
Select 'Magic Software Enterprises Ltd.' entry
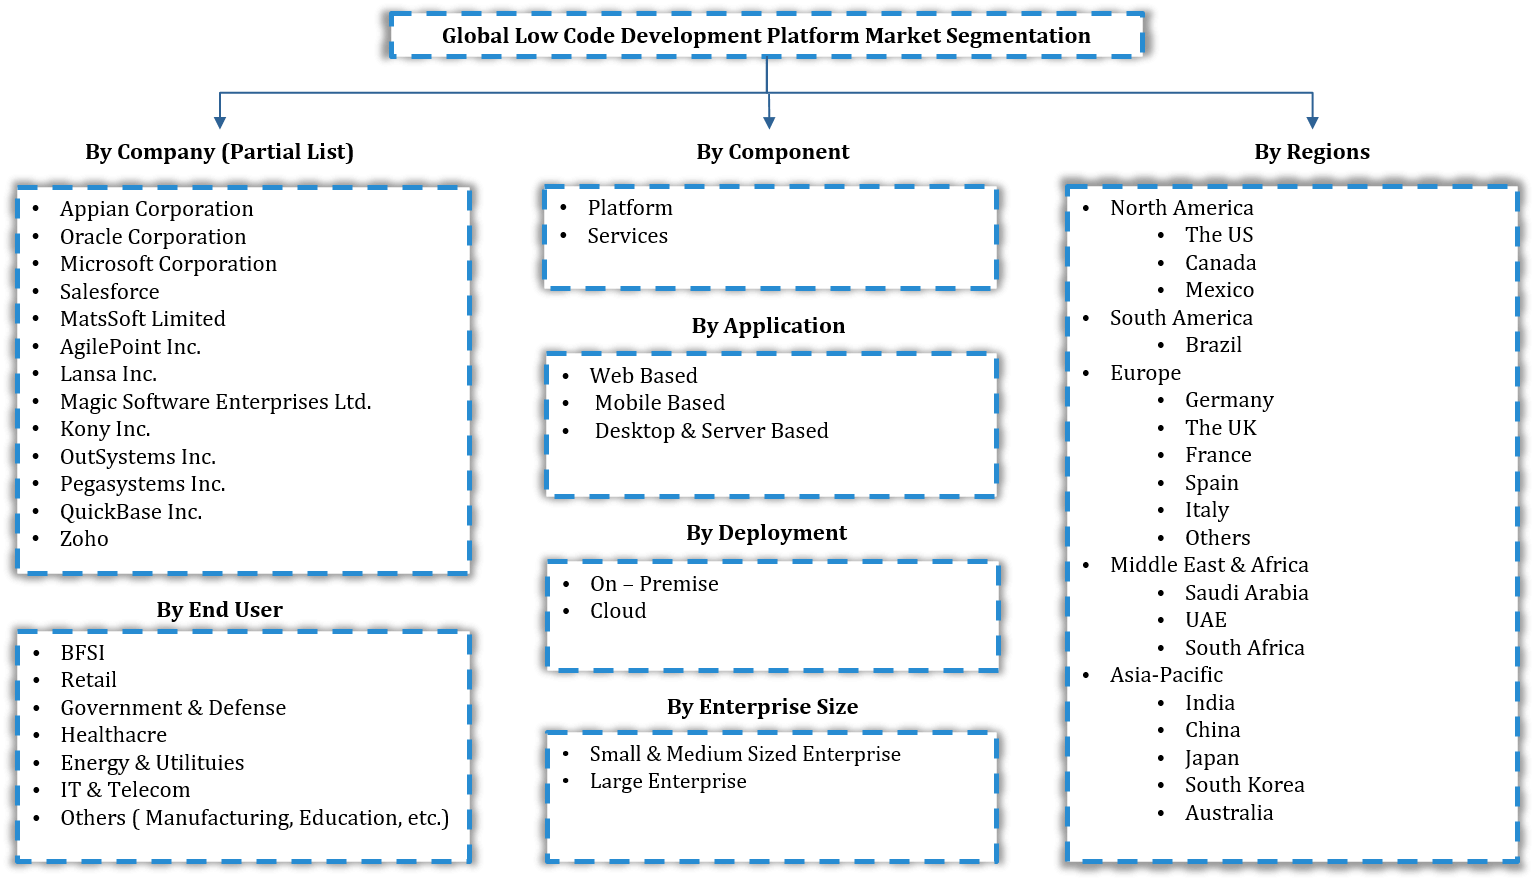point(215,402)
